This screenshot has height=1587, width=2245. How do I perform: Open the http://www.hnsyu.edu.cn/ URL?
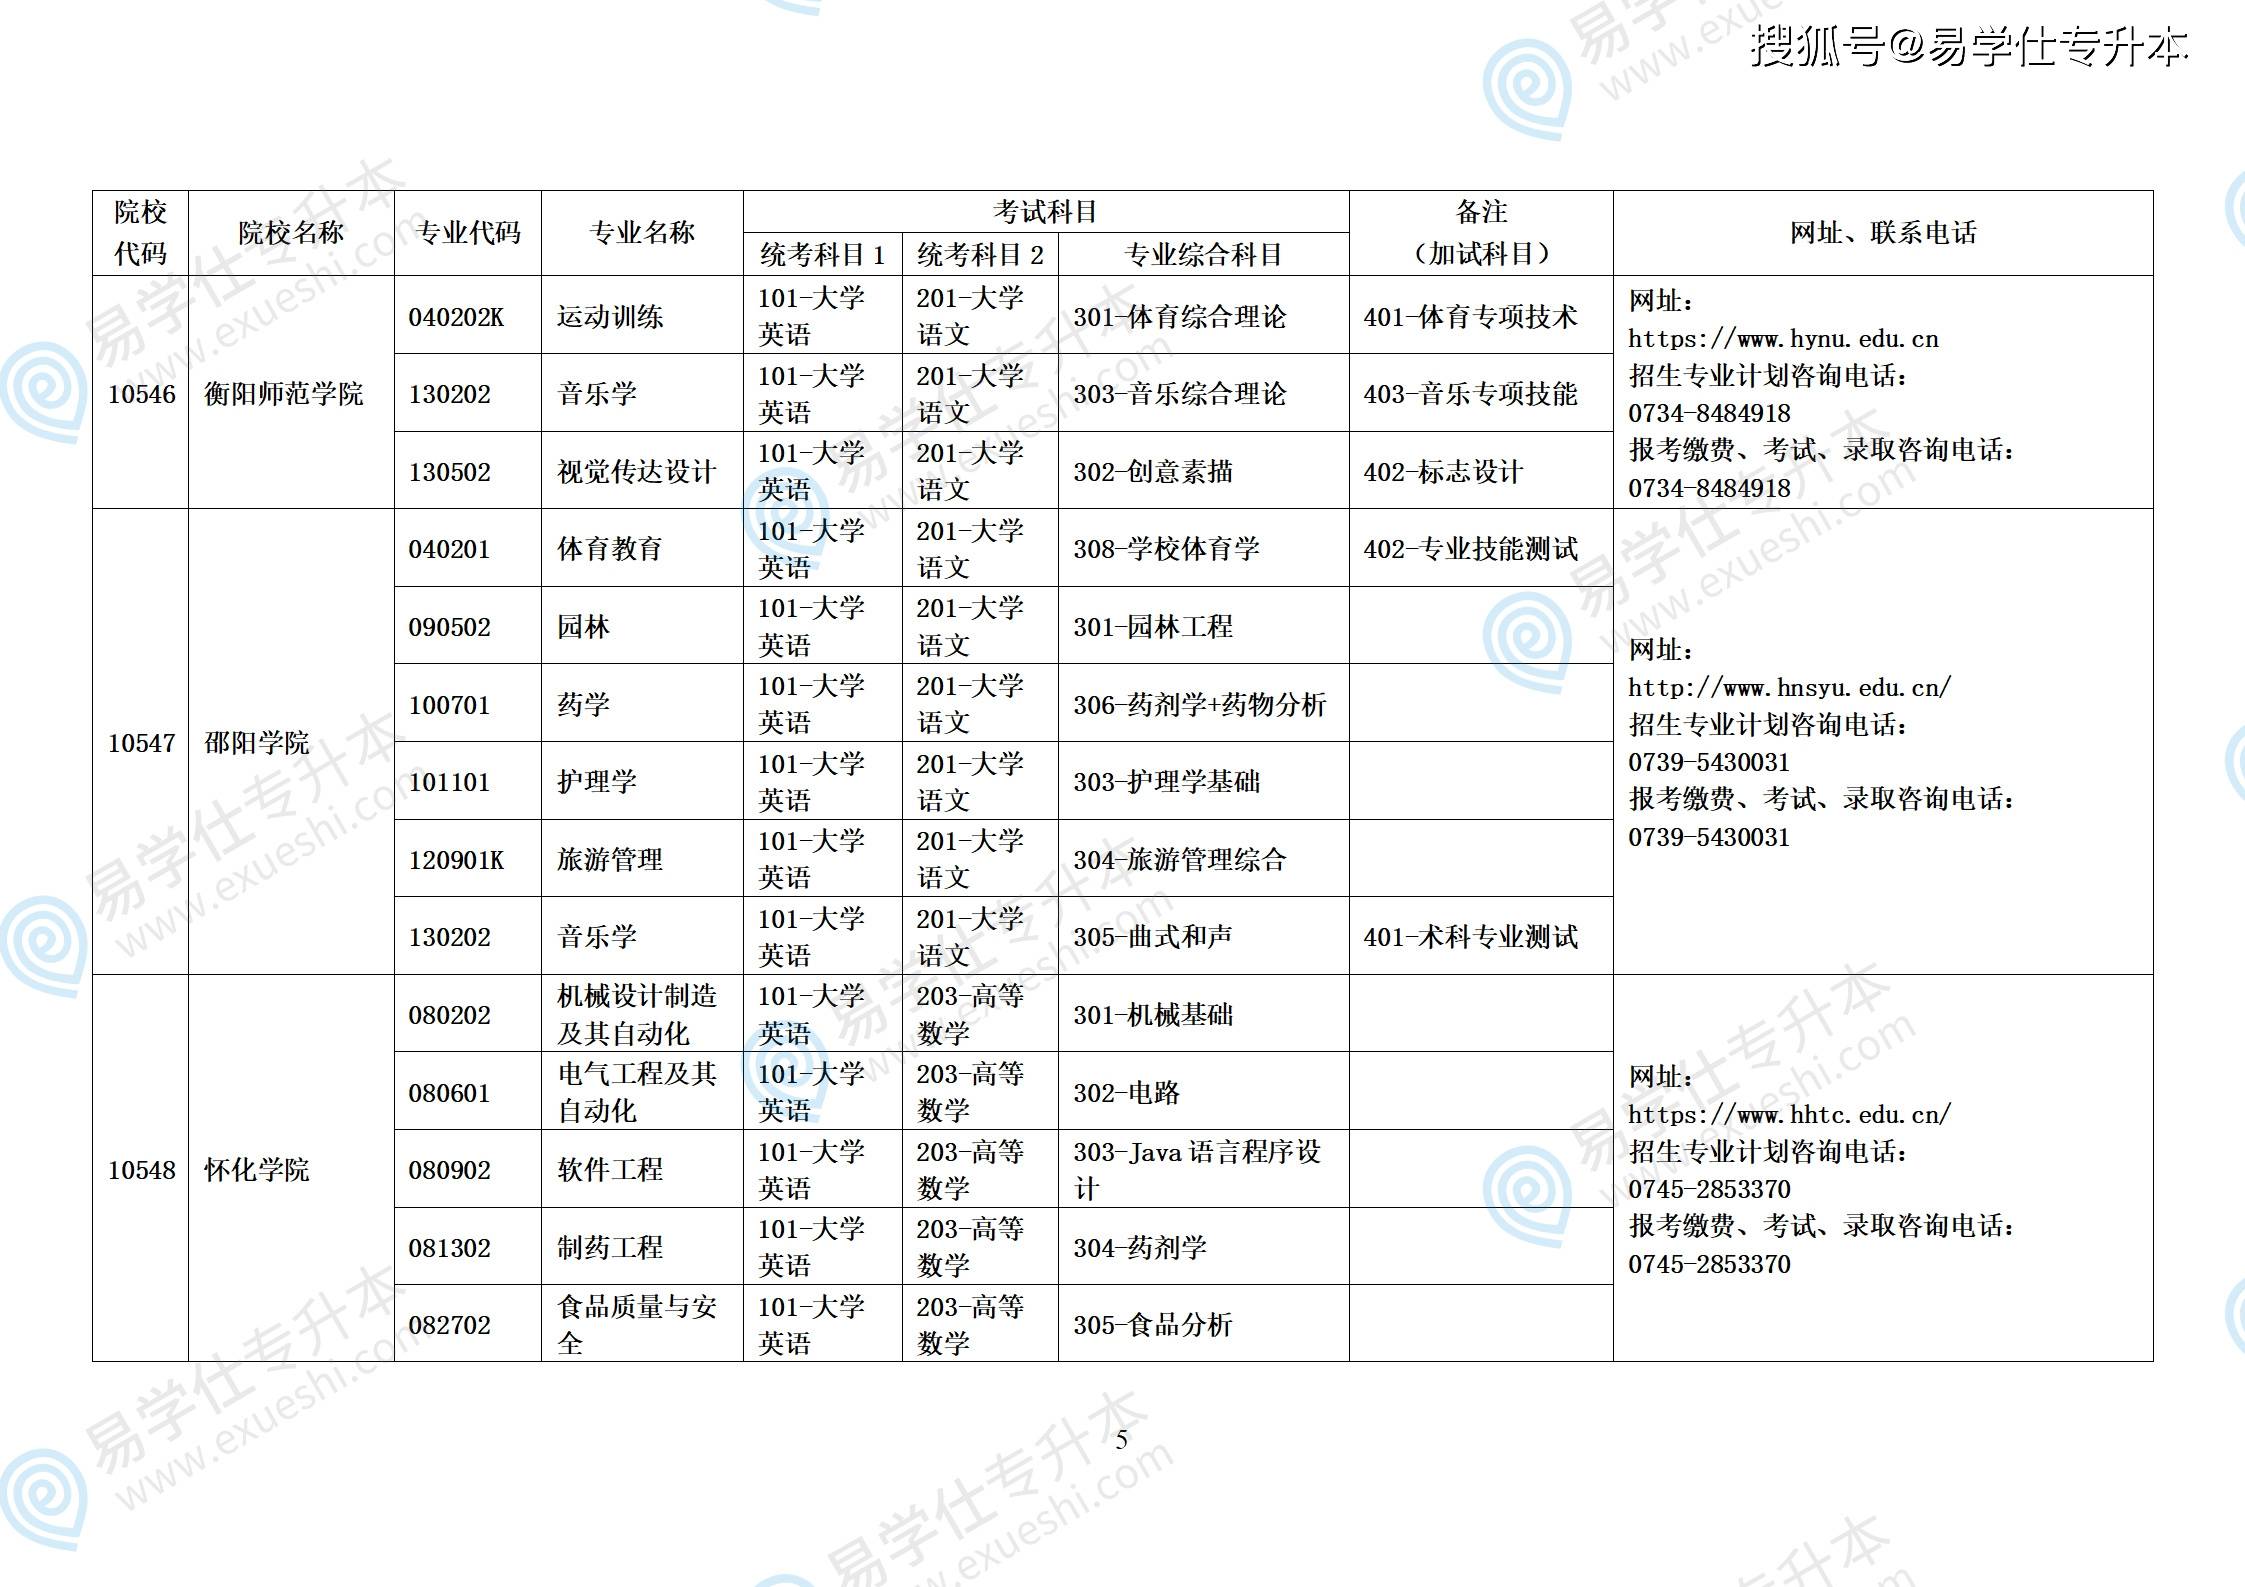click(x=1789, y=688)
